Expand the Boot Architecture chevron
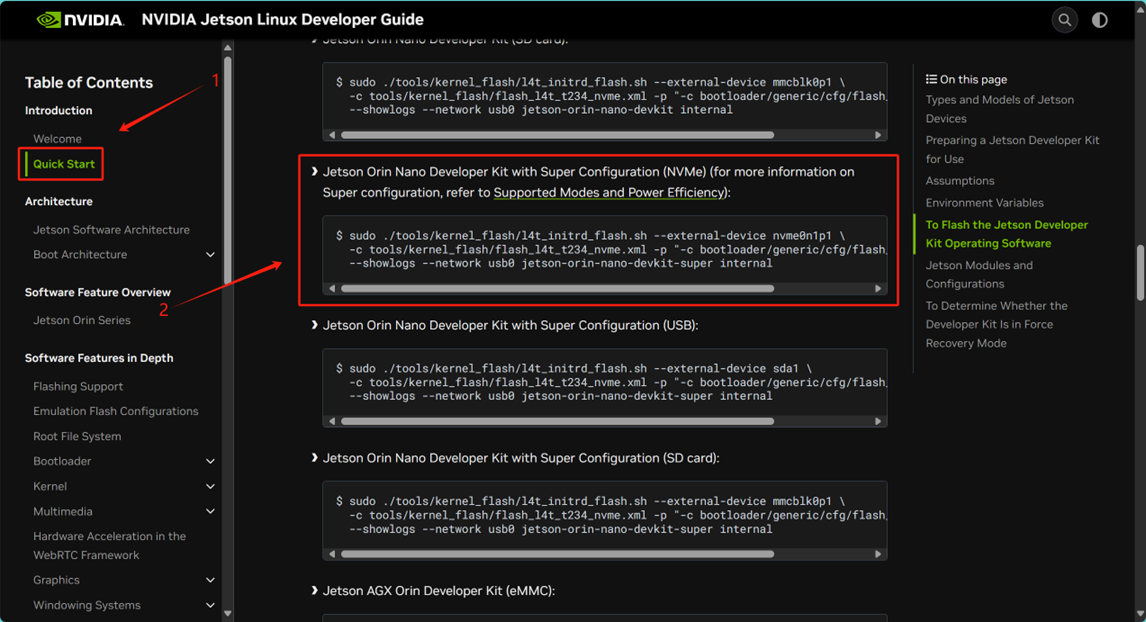This screenshot has width=1146, height=622. point(210,255)
